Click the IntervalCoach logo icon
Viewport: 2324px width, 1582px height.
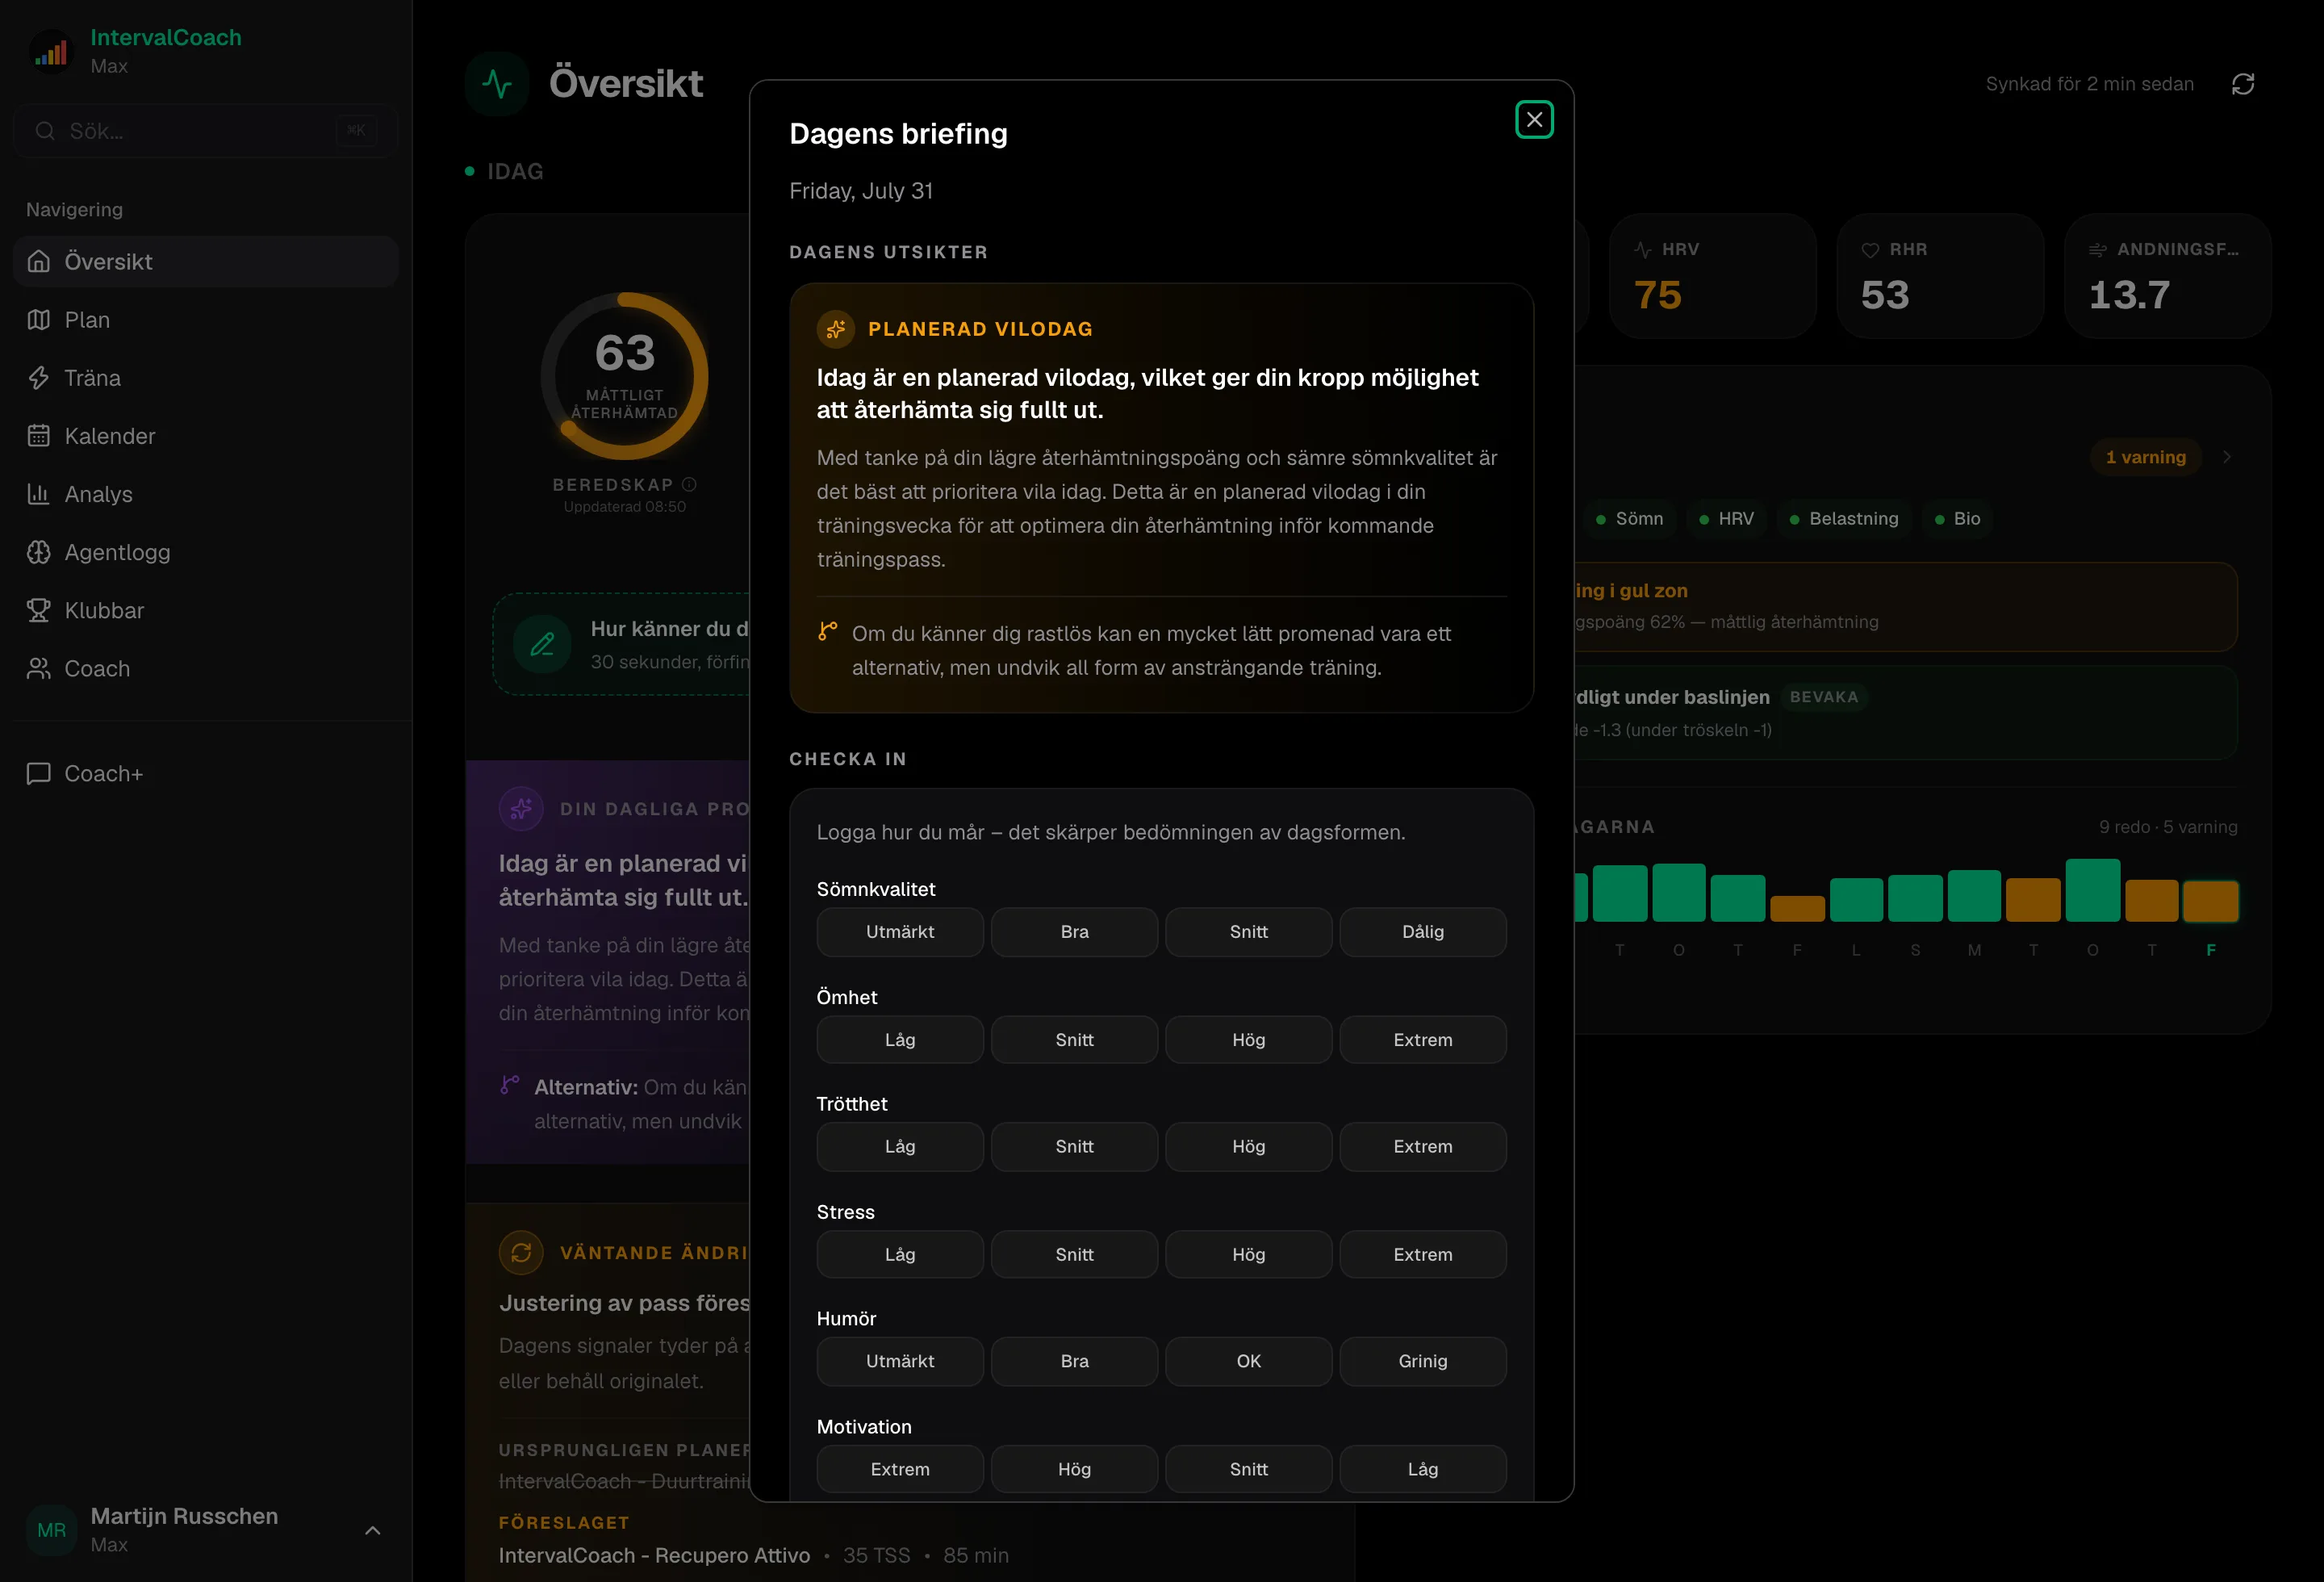pyautogui.click(x=51, y=51)
